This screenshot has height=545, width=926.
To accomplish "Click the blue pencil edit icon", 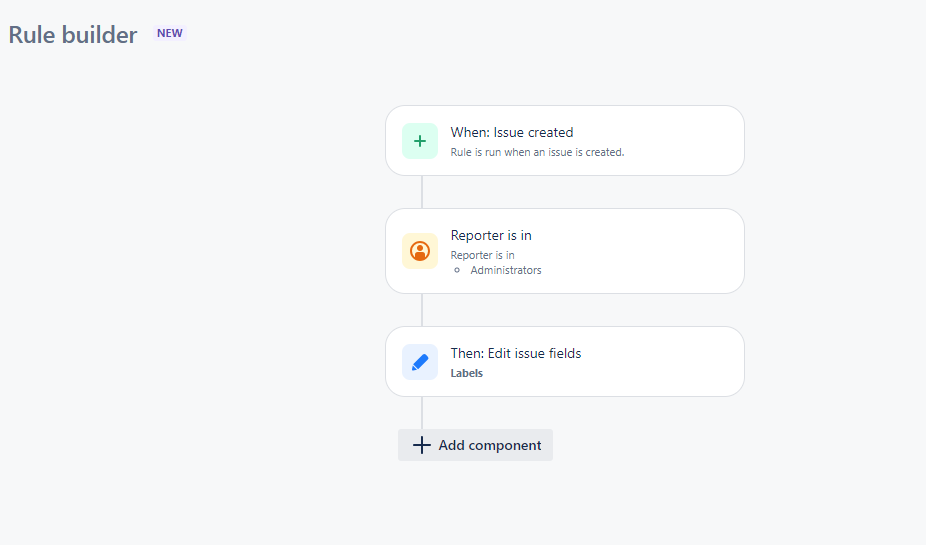I will (x=420, y=362).
